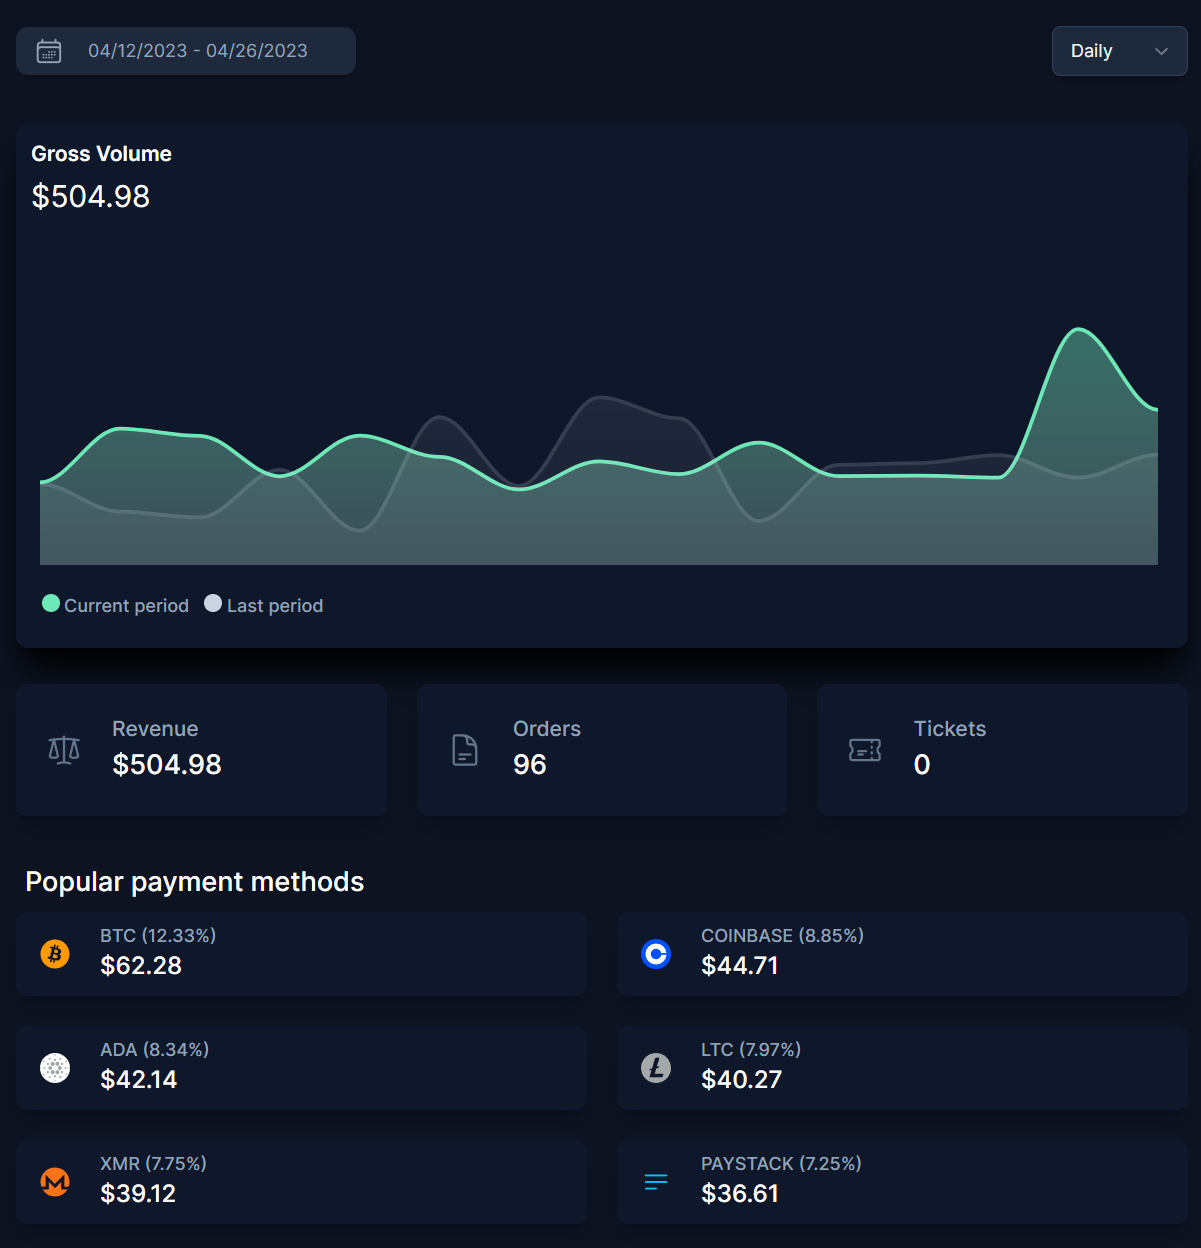Click the Coinbase logo icon
1201x1248 pixels.
[x=656, y=954]
